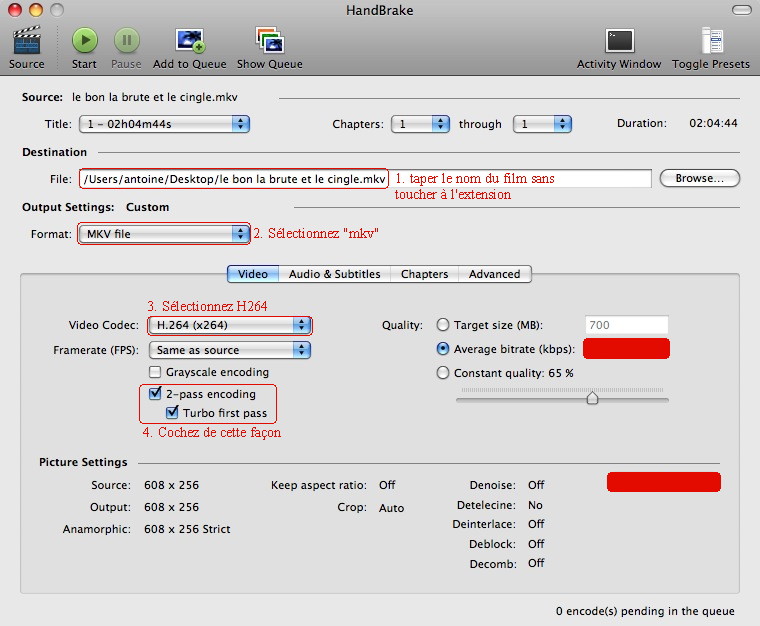This screenshot has height=626, width=760.
Task: Click the Pause icon in toolbar
Action: (x=126, y=41)
